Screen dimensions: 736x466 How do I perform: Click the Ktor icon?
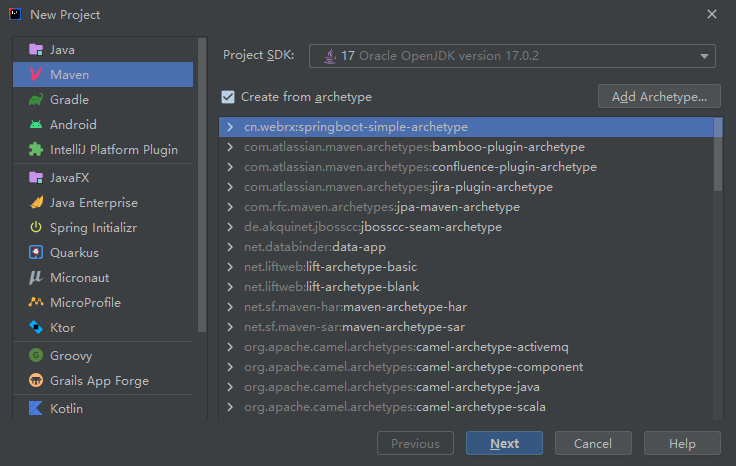click(x=36, y=327)
